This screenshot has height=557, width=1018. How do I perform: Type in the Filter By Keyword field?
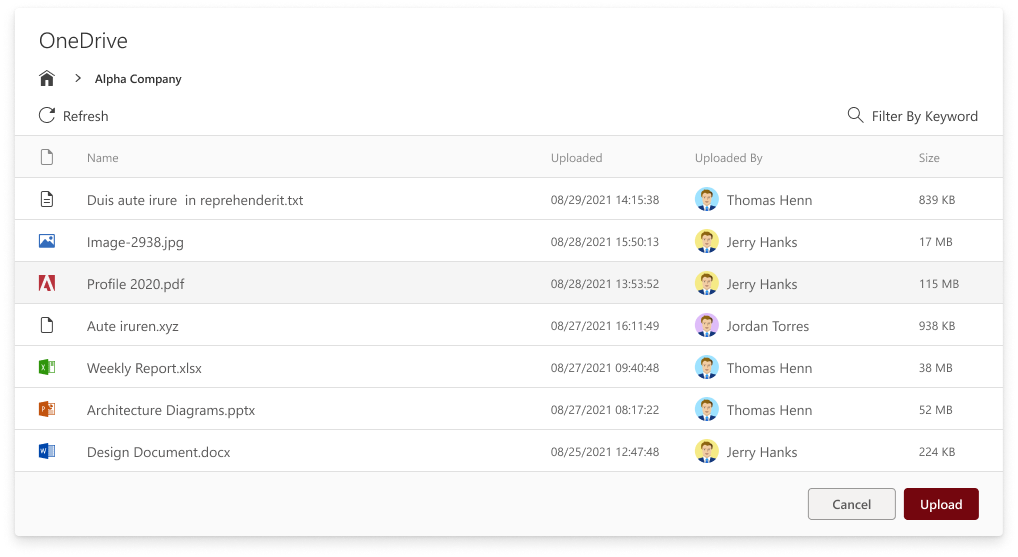coord(924,116)
